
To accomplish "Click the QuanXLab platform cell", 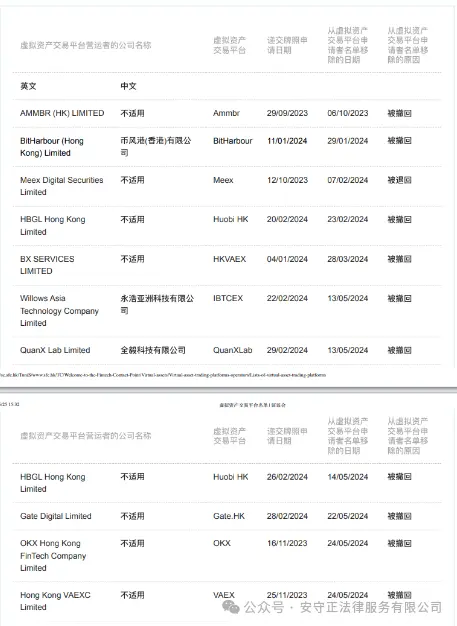I will point(233,350).
